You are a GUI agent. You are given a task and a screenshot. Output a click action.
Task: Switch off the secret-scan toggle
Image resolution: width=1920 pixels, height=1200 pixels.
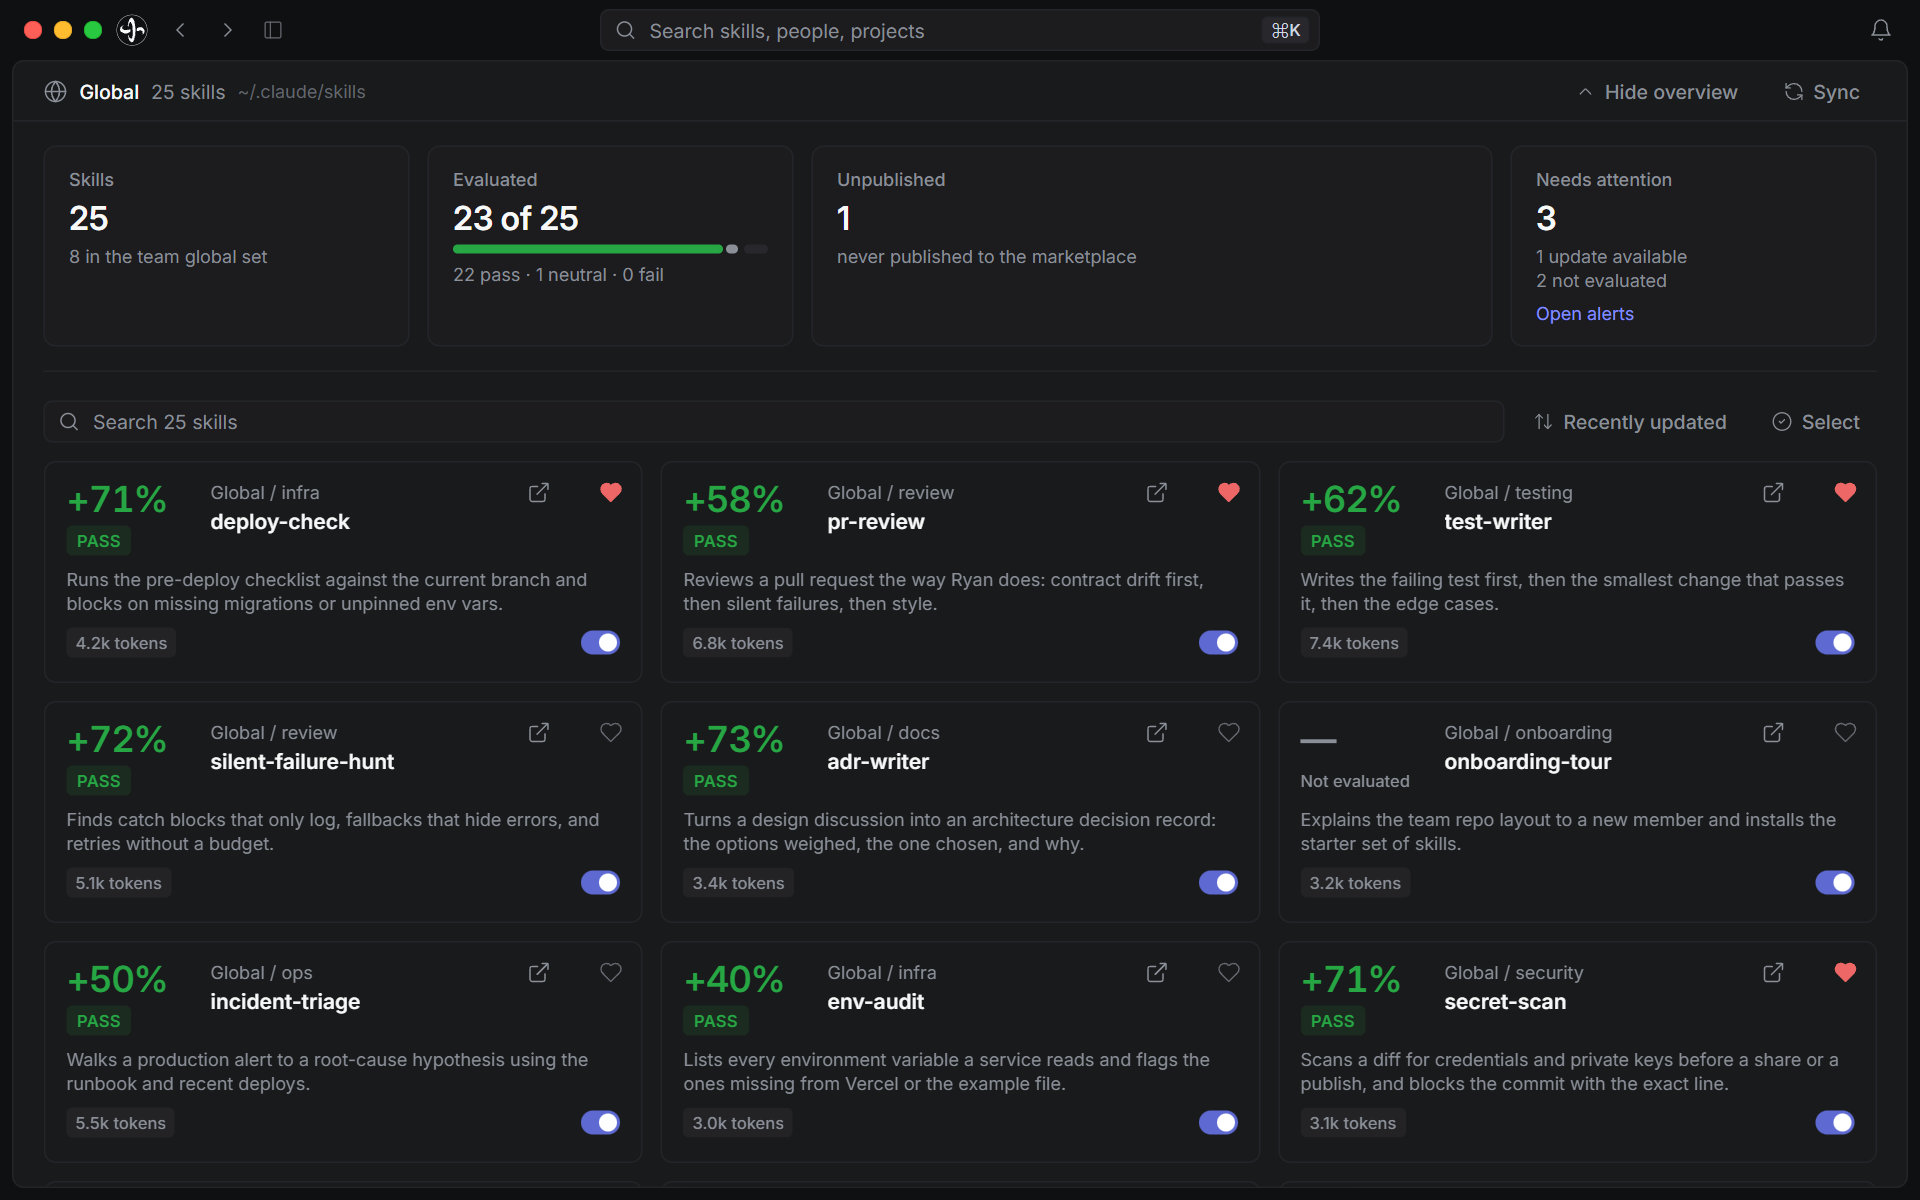click(1835, 1123)
